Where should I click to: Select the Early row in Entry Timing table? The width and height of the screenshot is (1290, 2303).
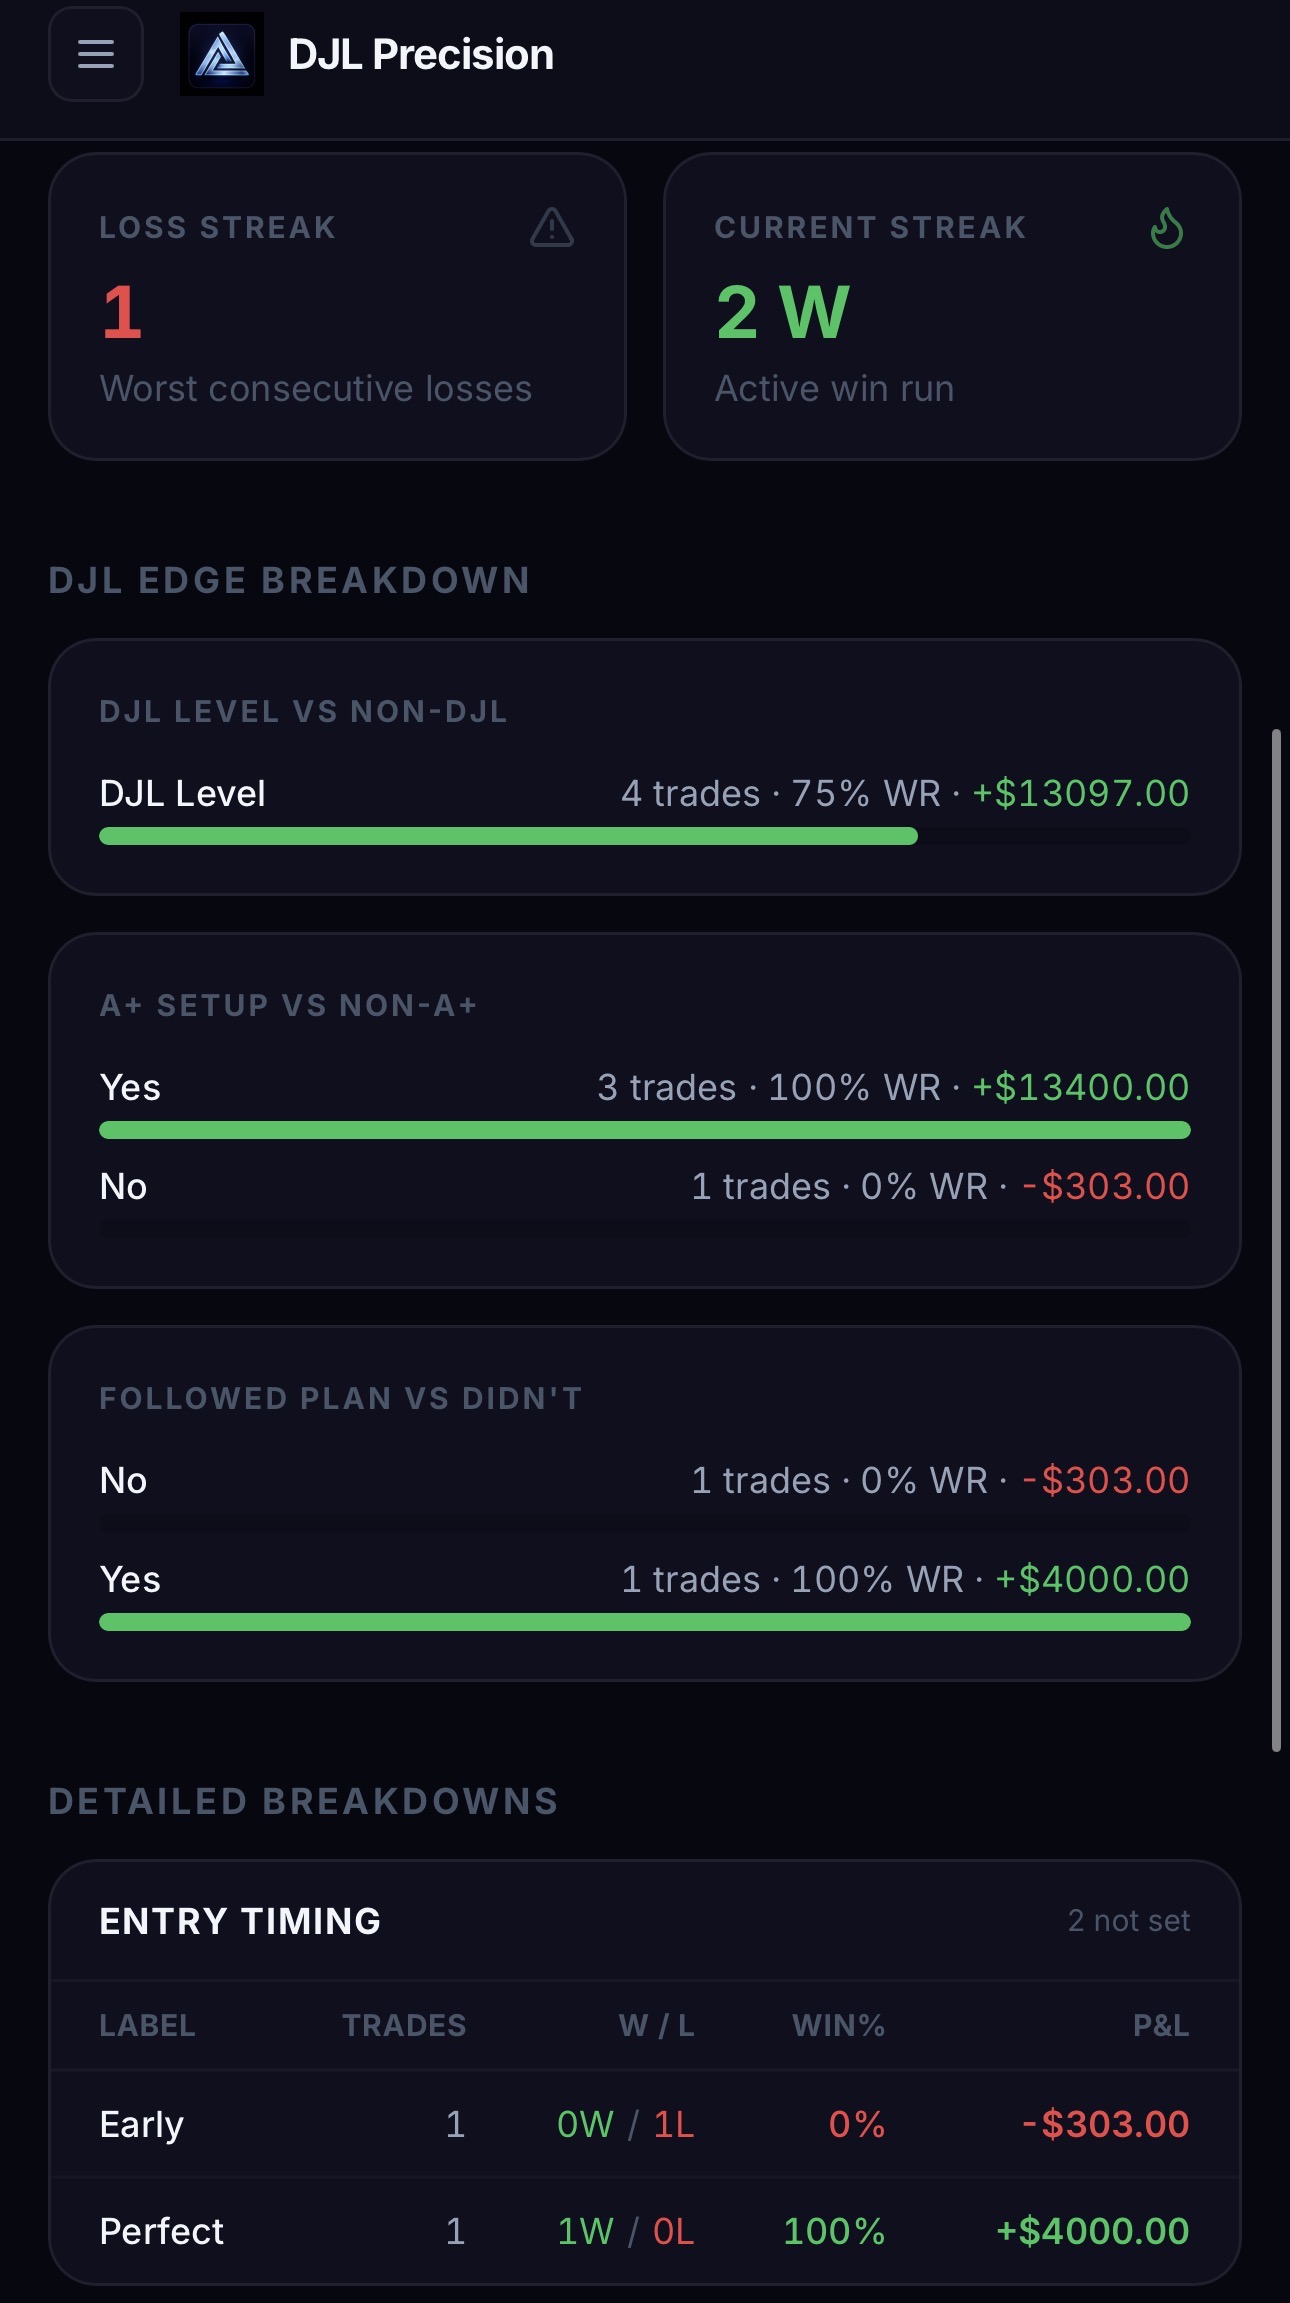tap(645, 2123)
